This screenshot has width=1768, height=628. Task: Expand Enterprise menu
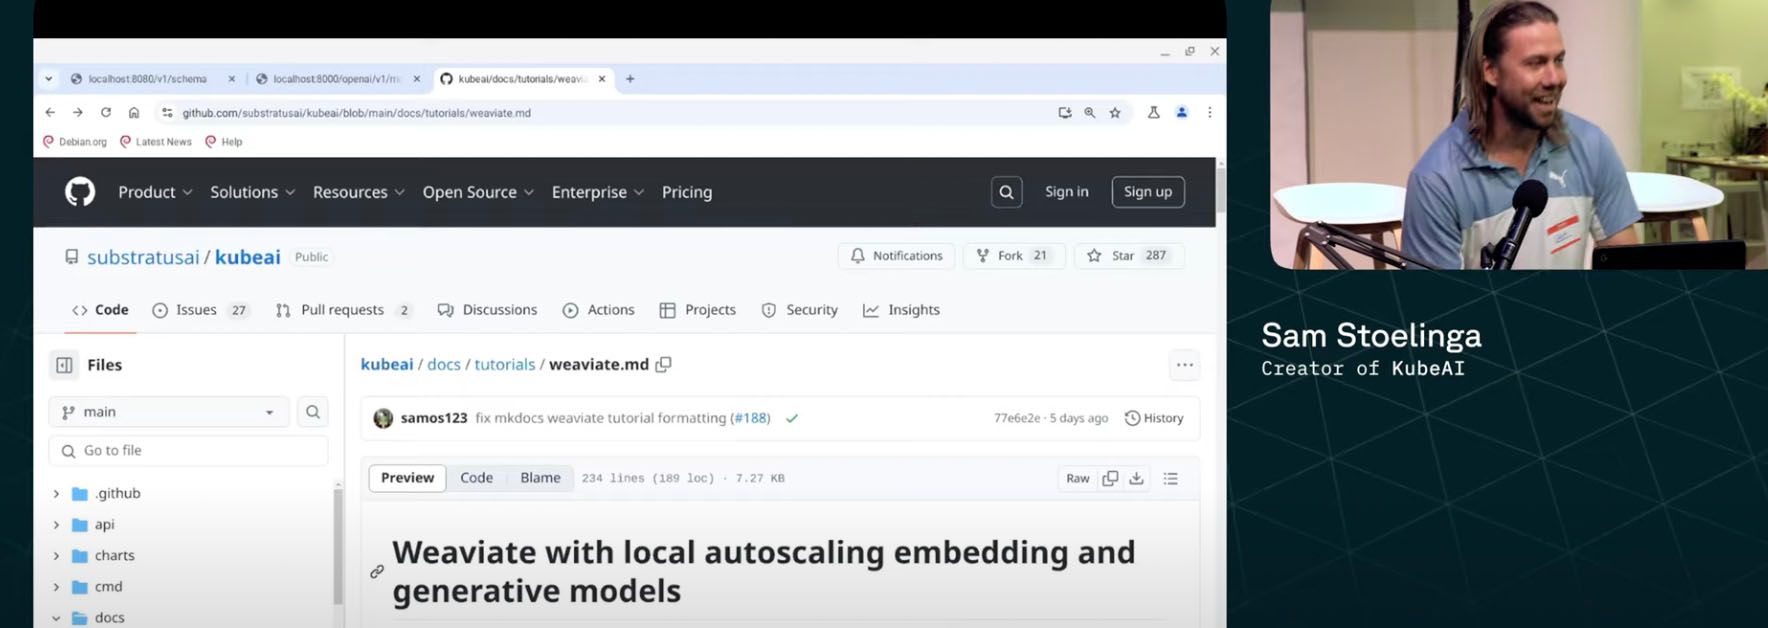(598, 192)
